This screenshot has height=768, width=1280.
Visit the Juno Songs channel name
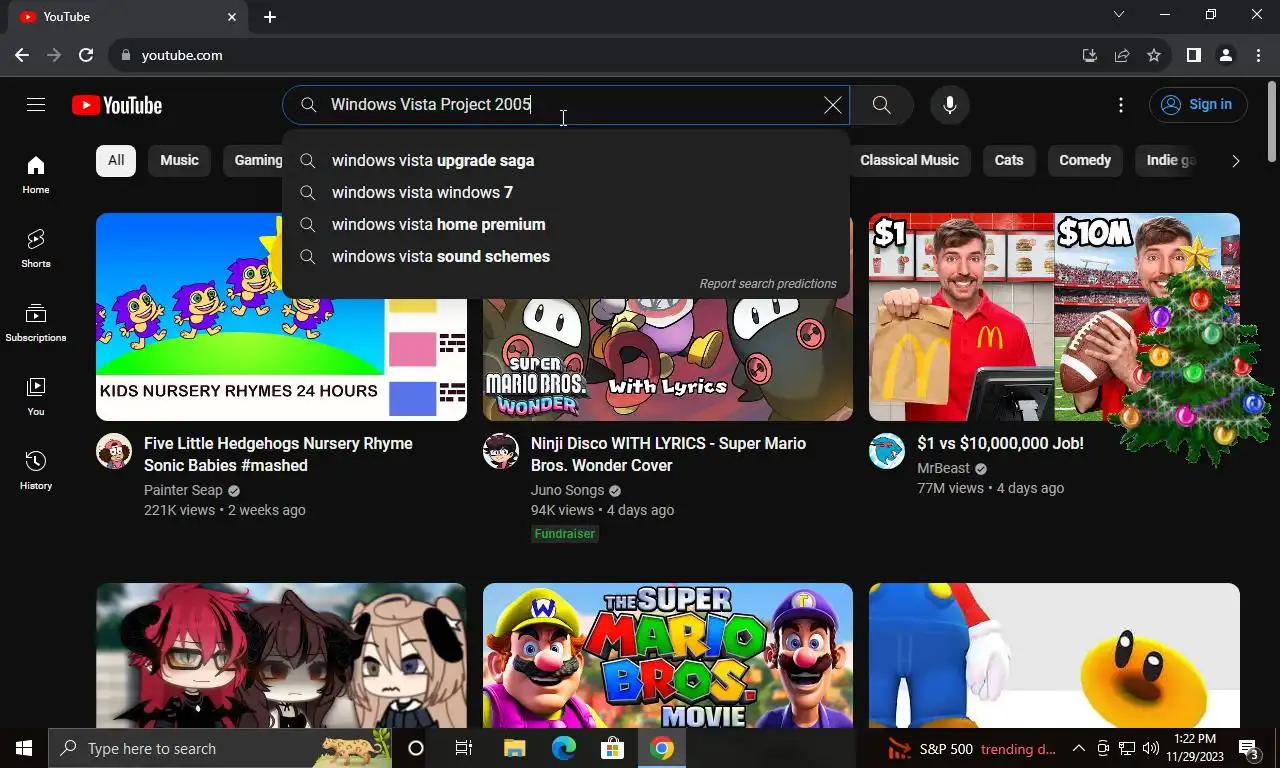(567, 490)
